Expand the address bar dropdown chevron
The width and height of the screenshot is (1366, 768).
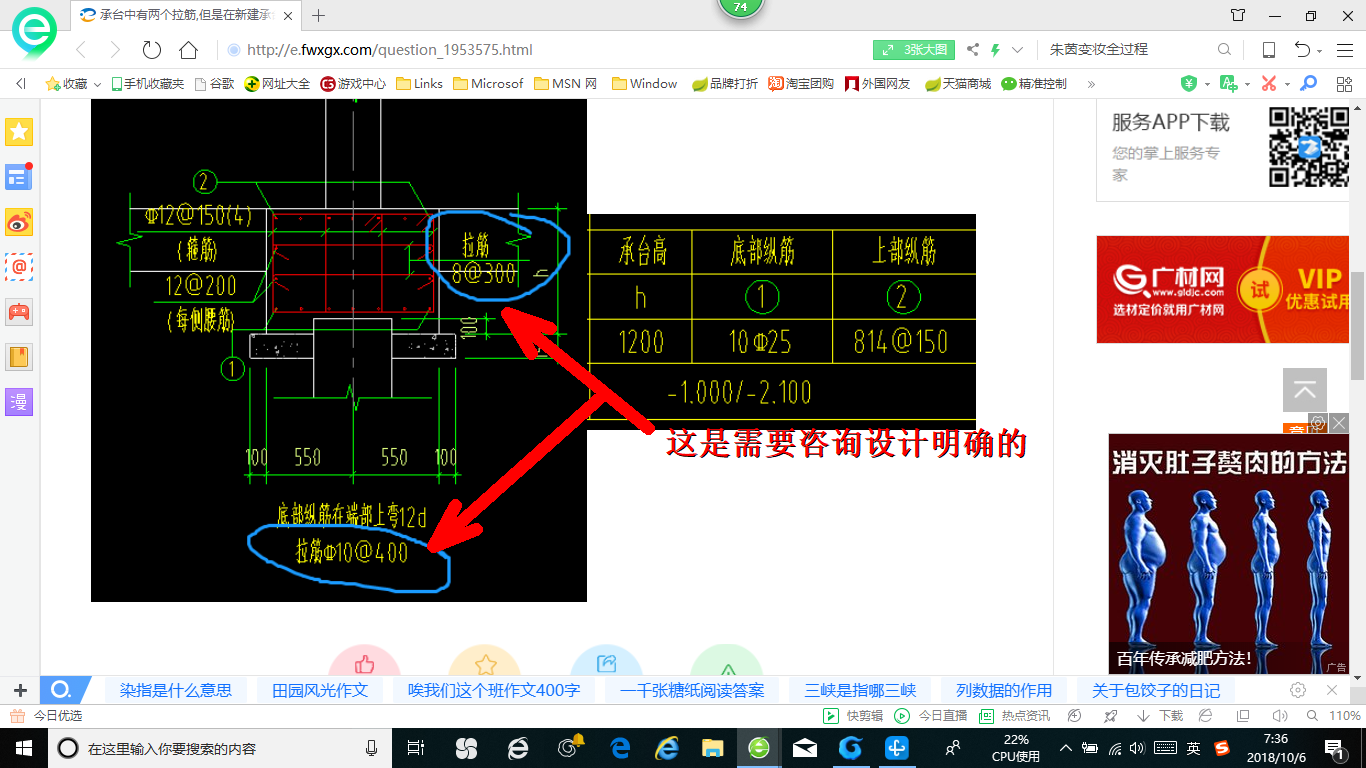click(1018, 50)
